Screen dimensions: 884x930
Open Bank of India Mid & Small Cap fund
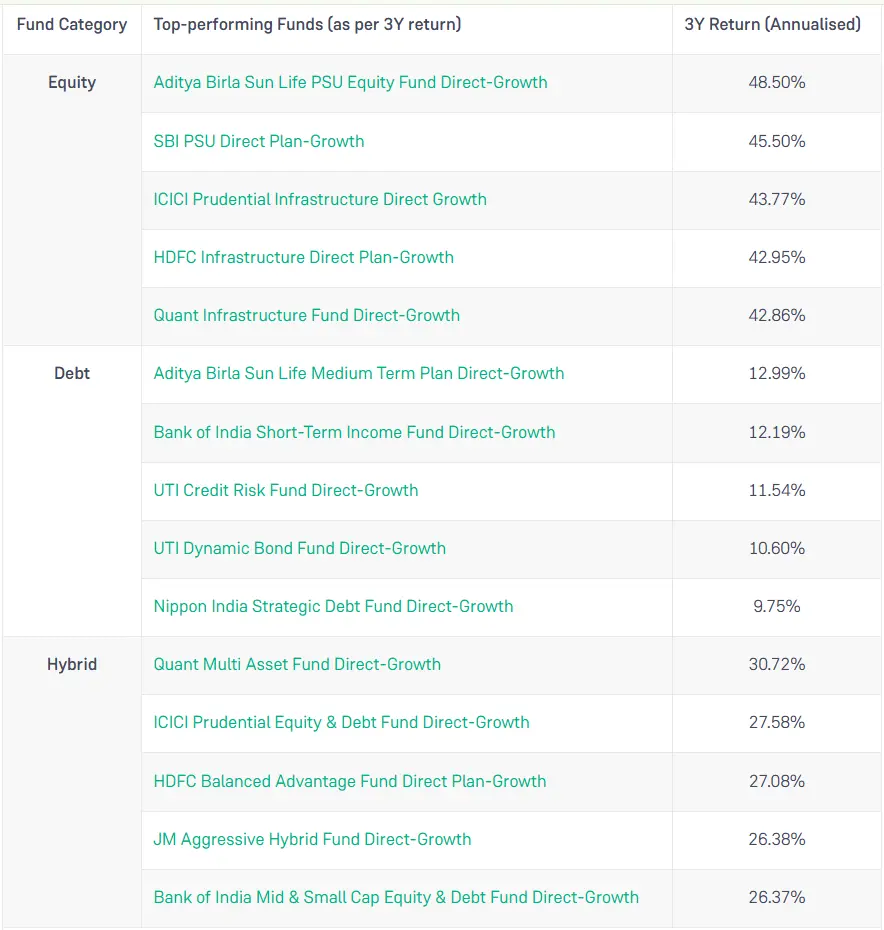396,897
